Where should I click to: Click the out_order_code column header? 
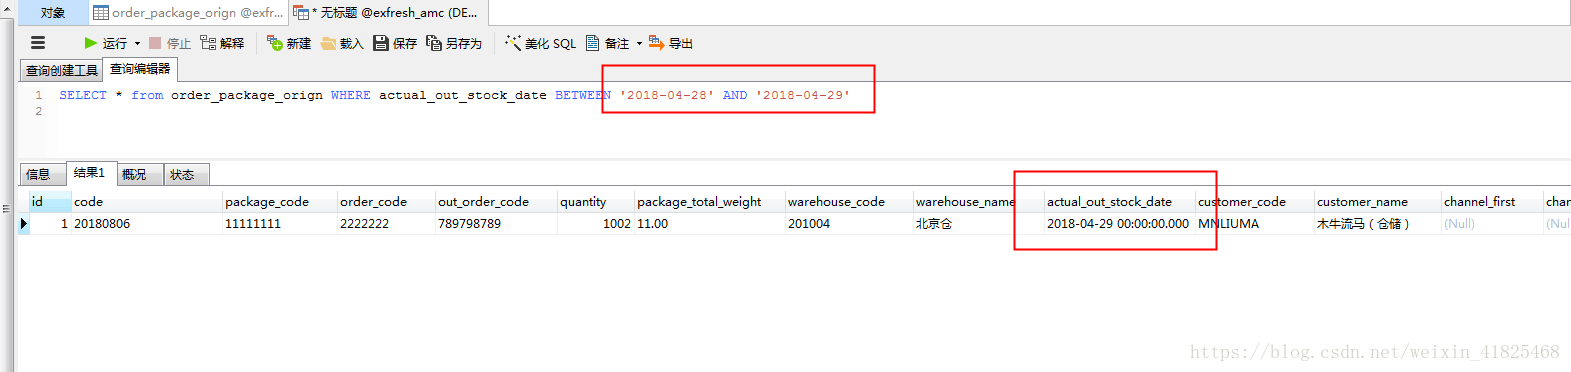tap(496, 201)
